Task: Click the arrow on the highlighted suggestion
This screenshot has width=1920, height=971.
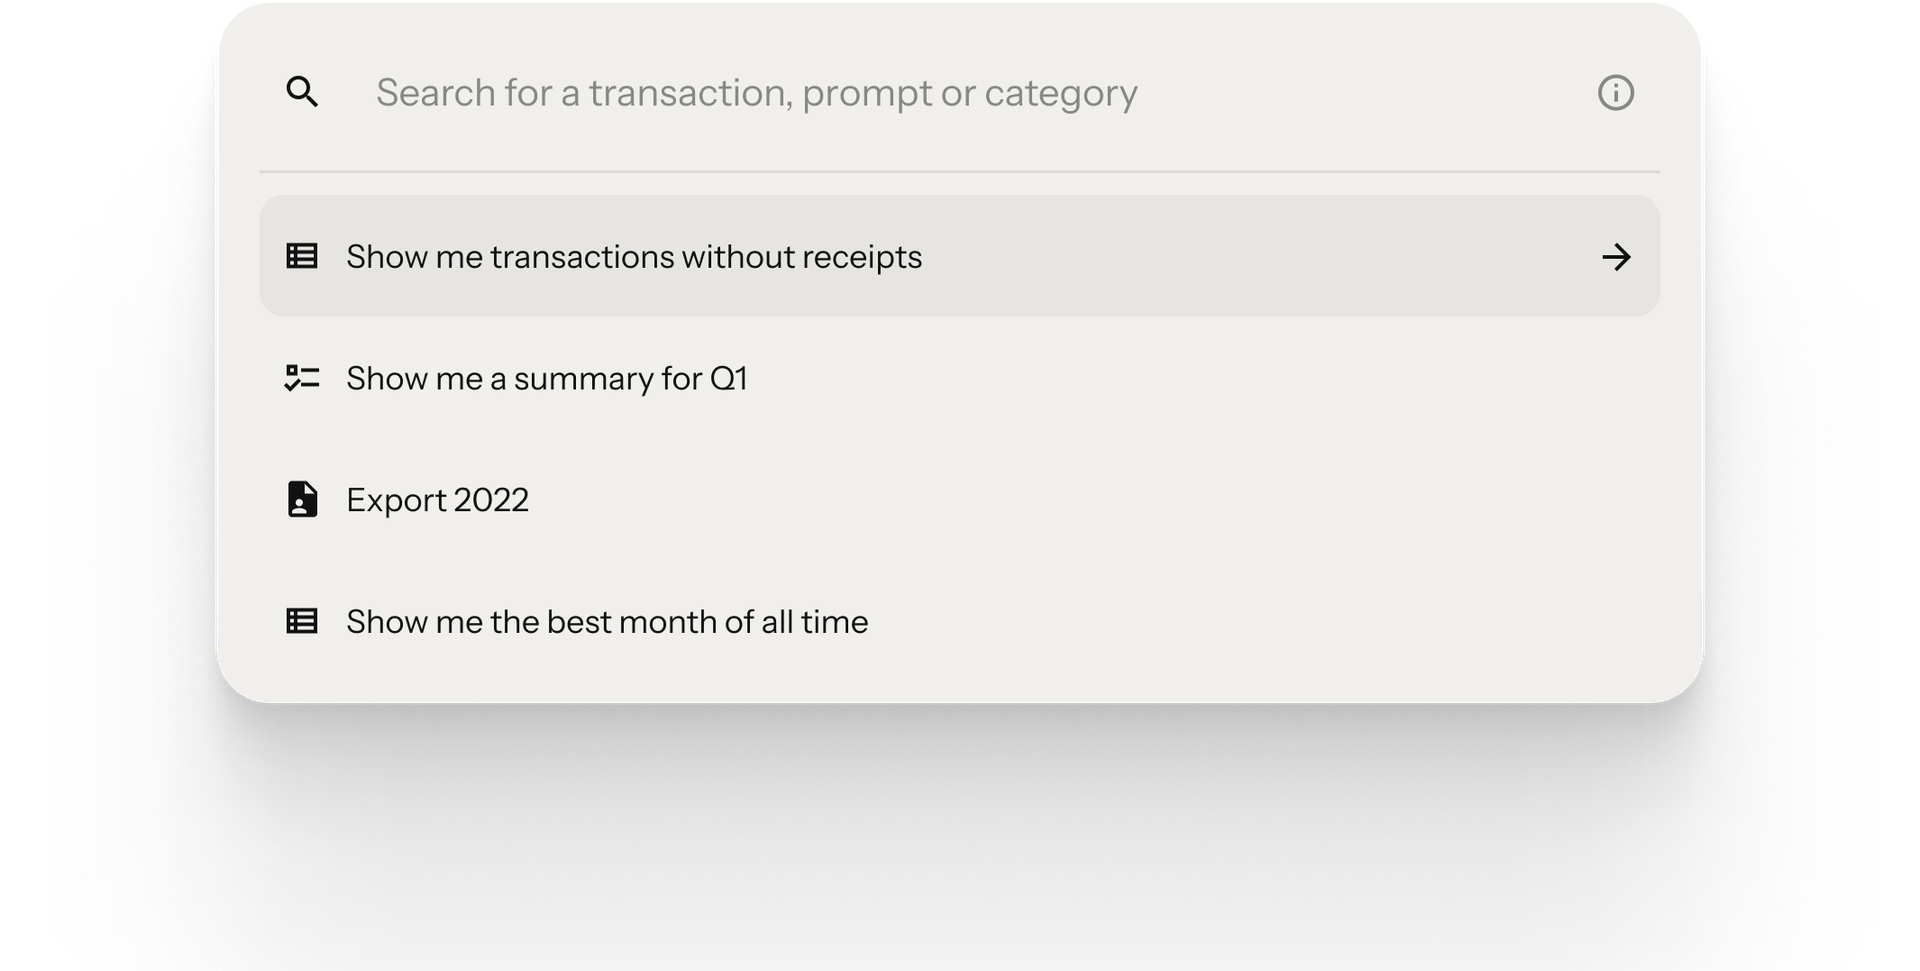Action: coord(1616,257)
